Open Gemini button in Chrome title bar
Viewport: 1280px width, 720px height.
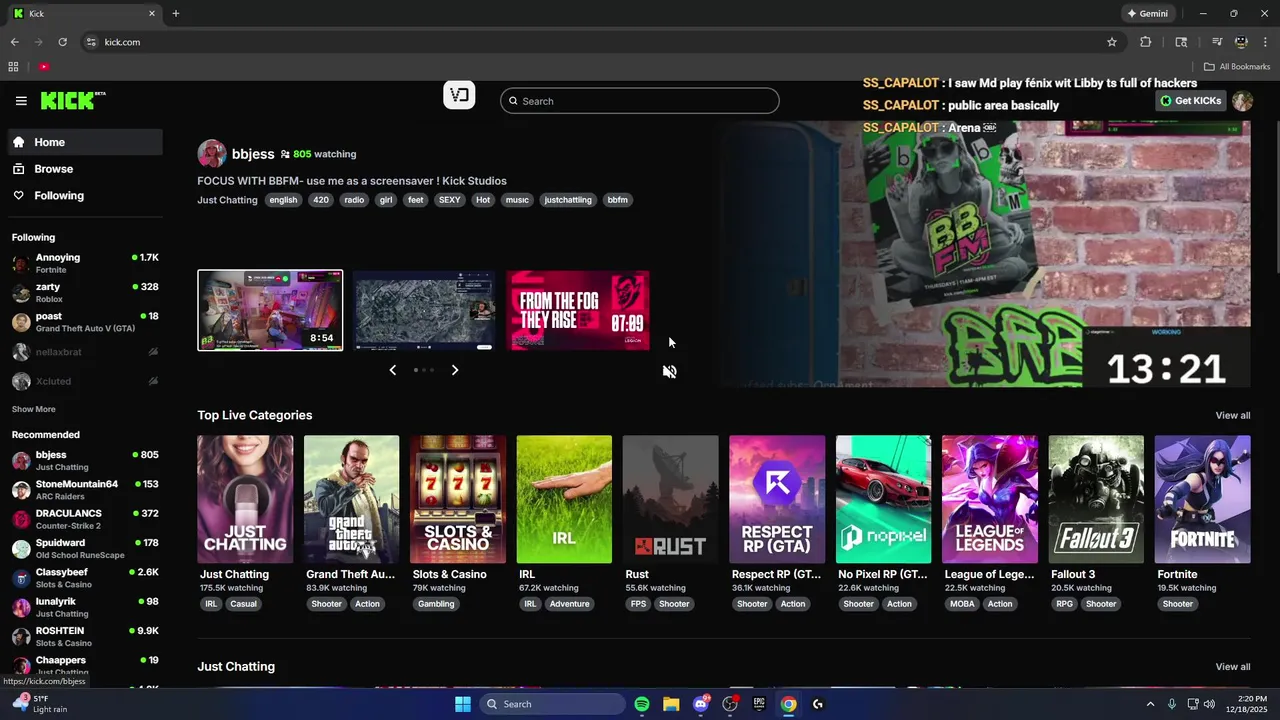tap(1148, 14)
